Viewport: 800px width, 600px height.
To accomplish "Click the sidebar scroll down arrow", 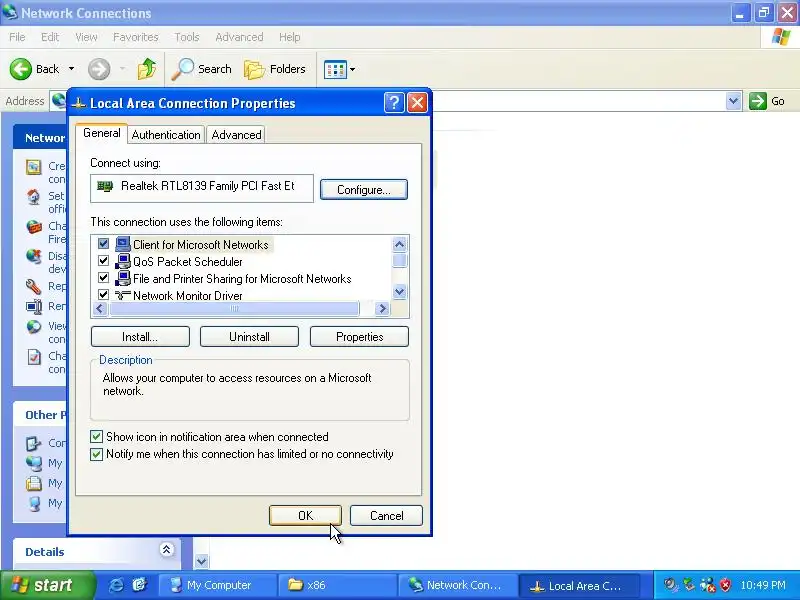I will pos(202,562).
